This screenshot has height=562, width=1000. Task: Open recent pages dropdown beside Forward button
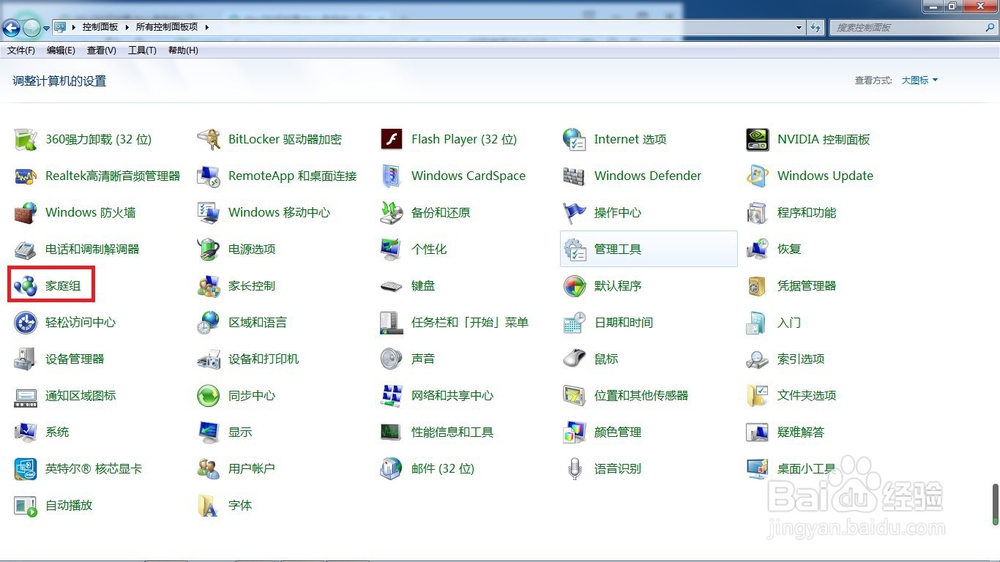[x=47, y=28]
